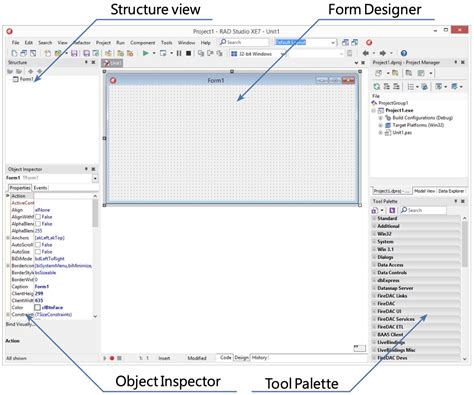The height and width of the screenshot is (395, 474).
Task: Click the green Run arrow icon
Action: (146, 53)
